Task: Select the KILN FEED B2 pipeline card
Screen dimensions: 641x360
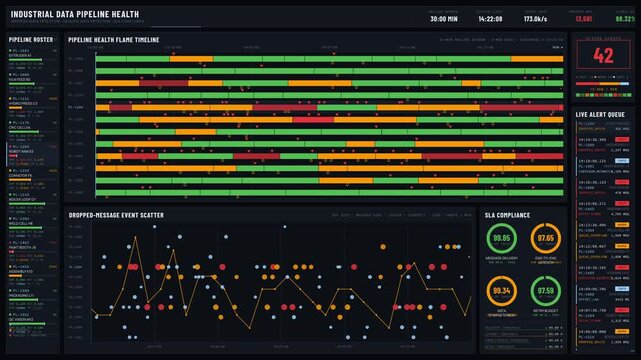Action: [32, 83]
